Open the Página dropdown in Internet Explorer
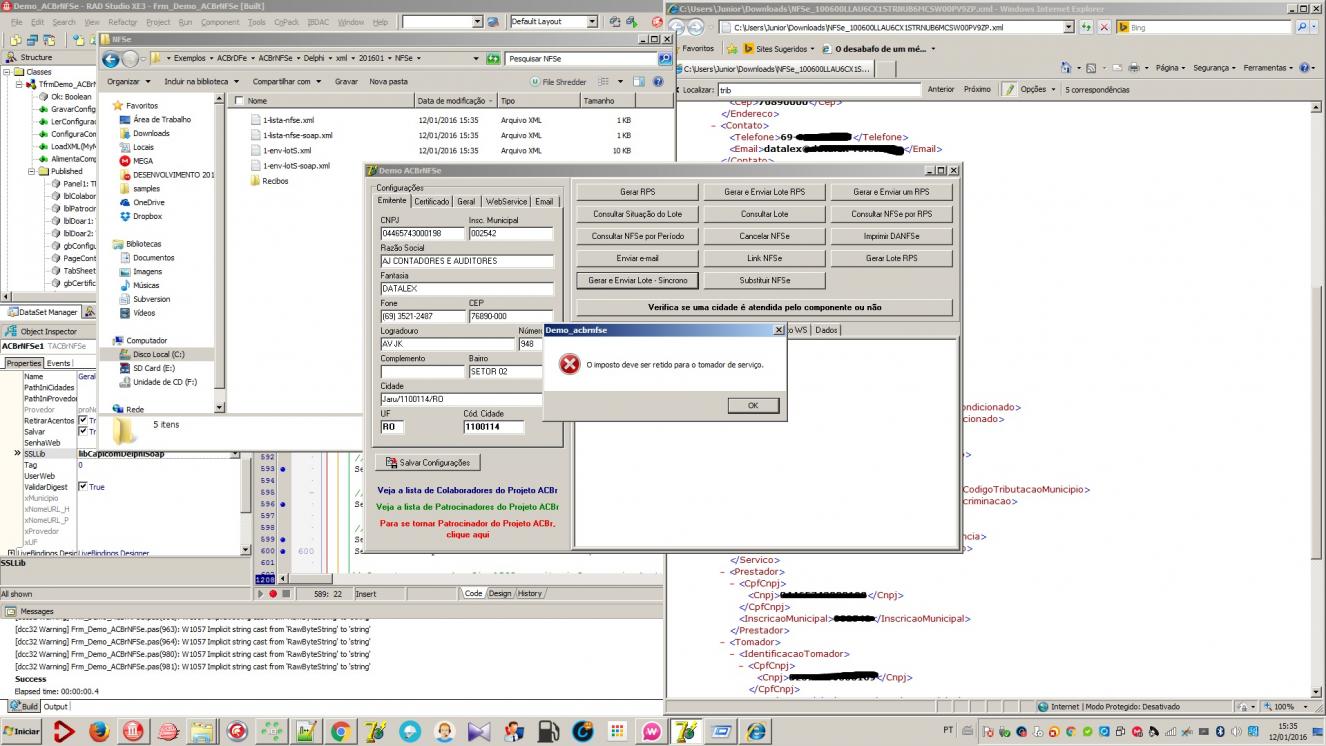 click(1170, 68)
